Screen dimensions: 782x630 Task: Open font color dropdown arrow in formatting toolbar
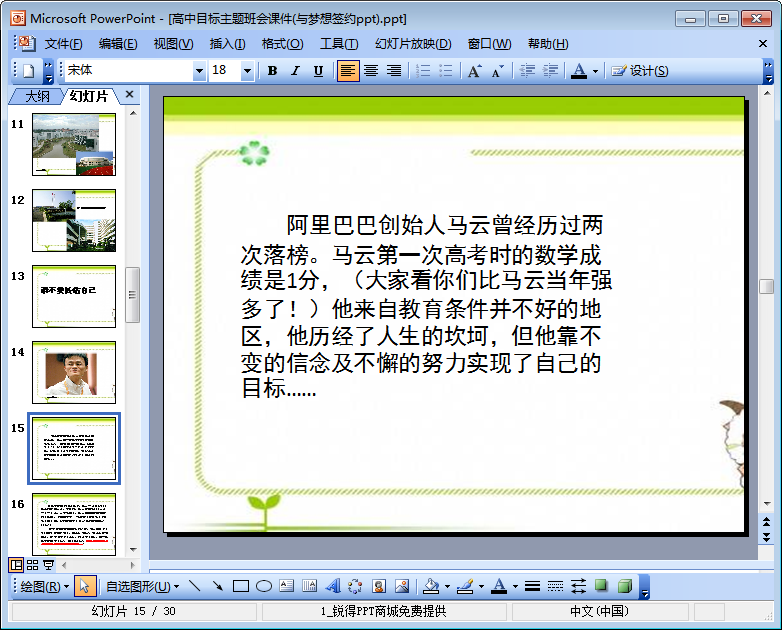tap(595, 71)
